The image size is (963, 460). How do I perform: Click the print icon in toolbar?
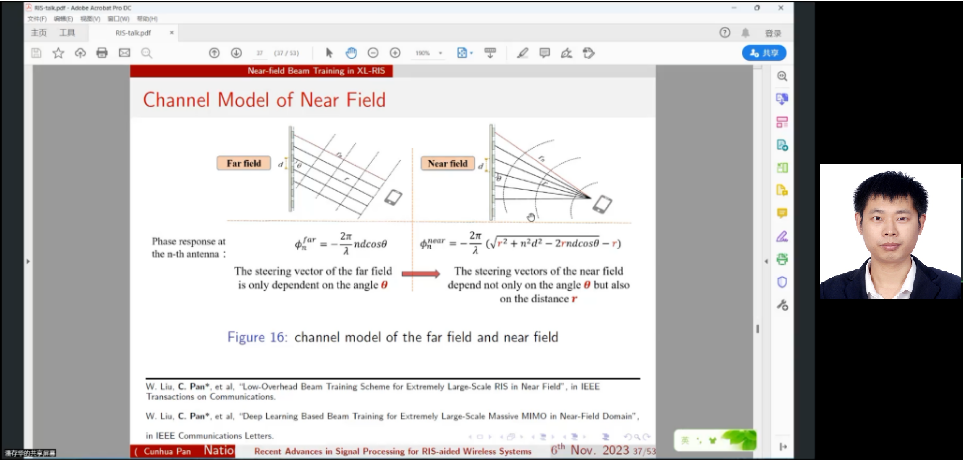(102, 53)
